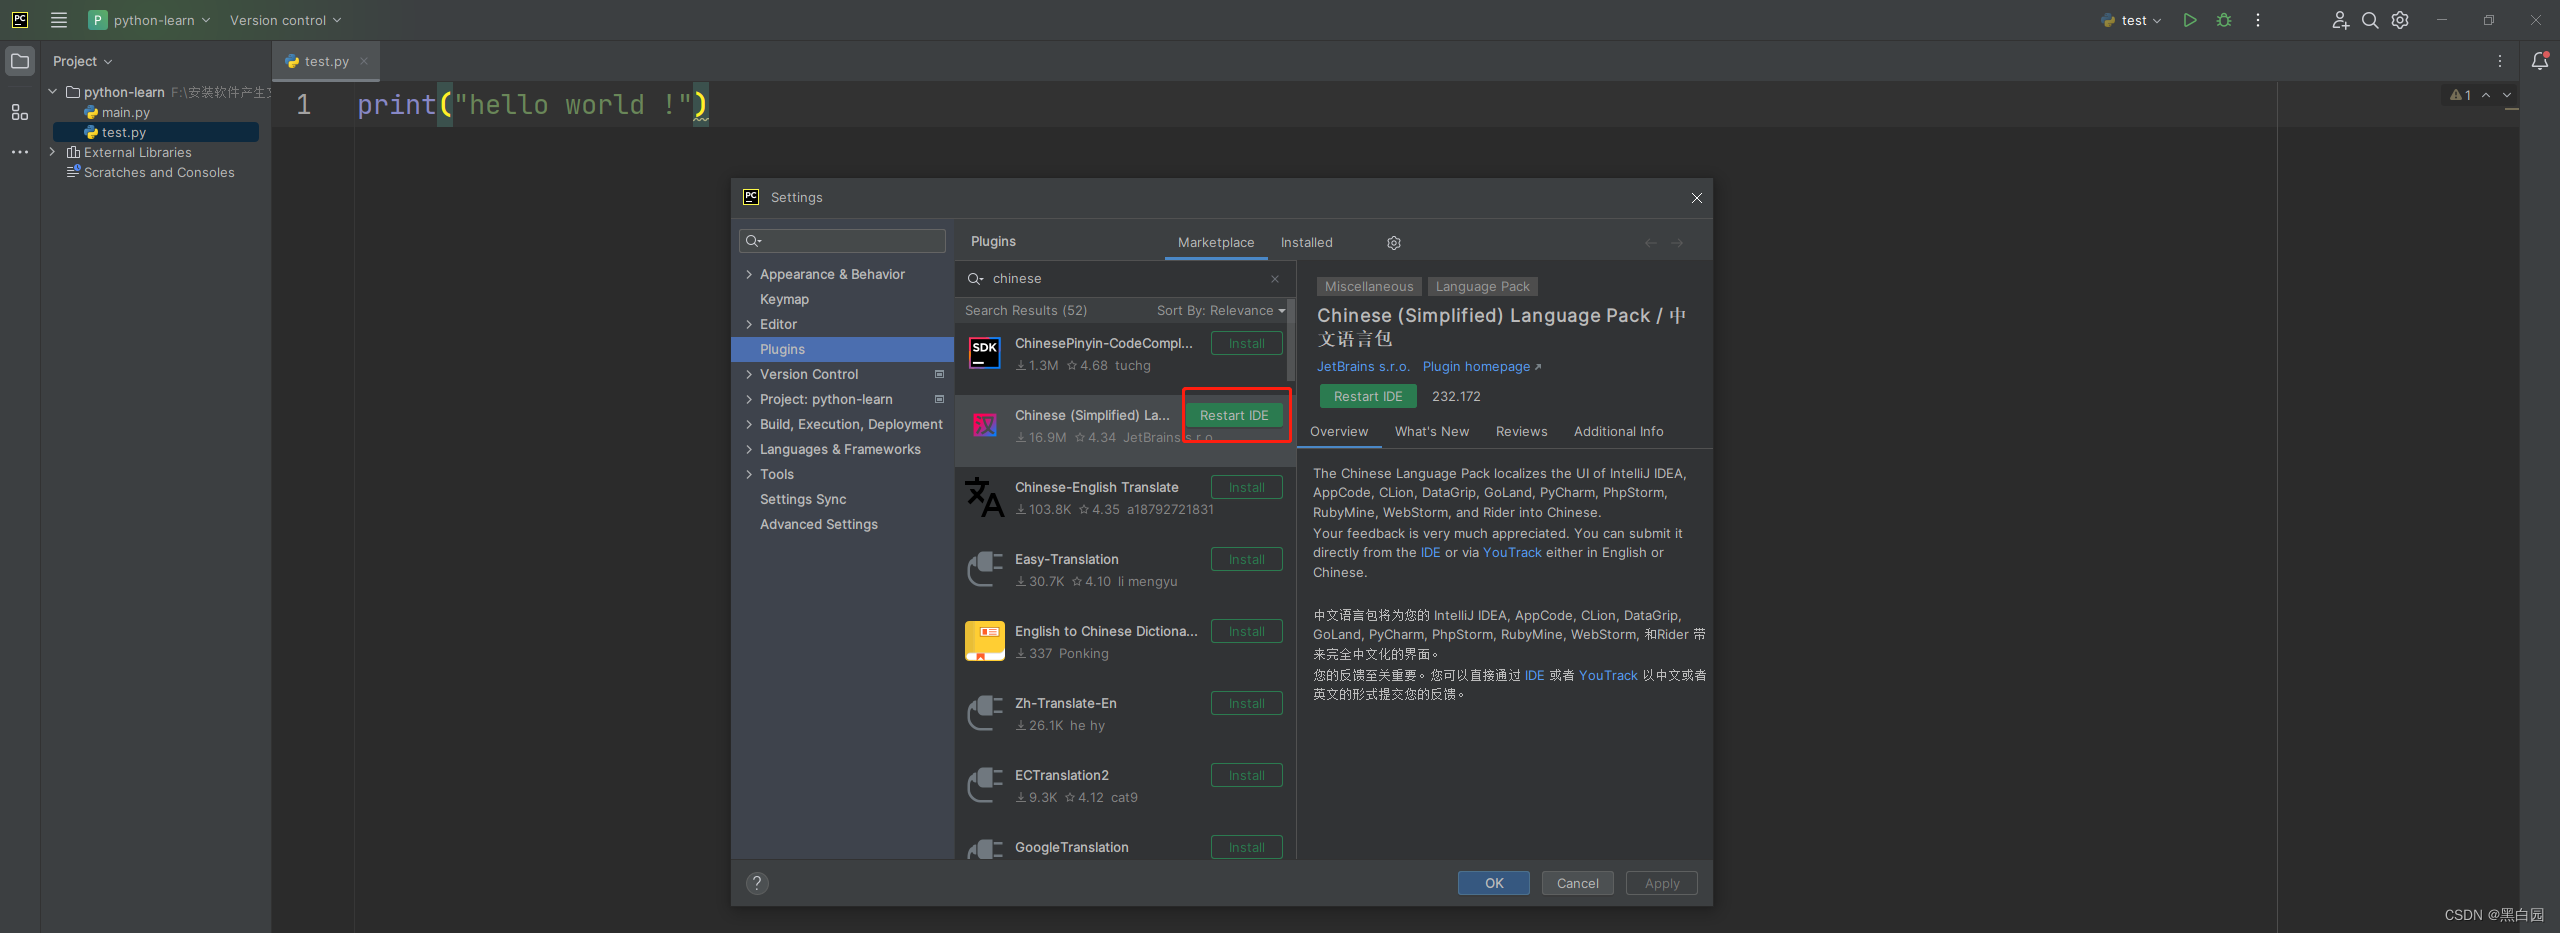Expand Appearance & Behavior settings
Screen dimensions: 2560x933
tap(749, 274)
